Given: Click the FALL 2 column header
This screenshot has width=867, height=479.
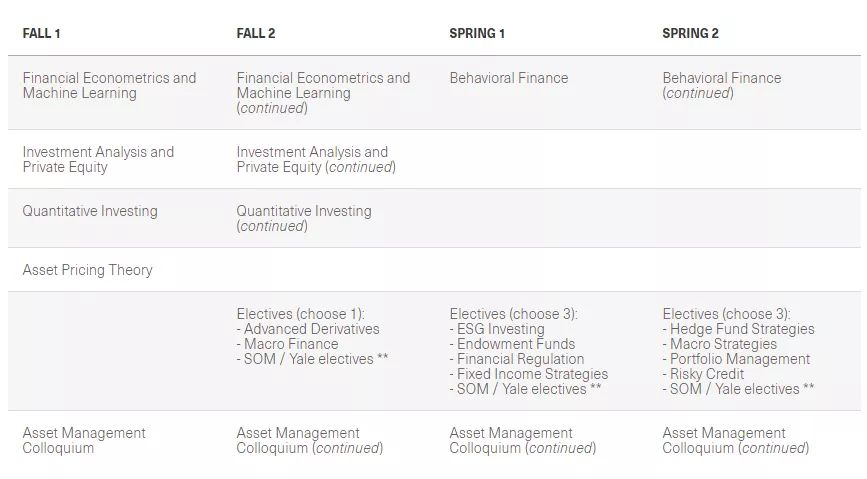Looking at the screenshot, I should [256, 33].
